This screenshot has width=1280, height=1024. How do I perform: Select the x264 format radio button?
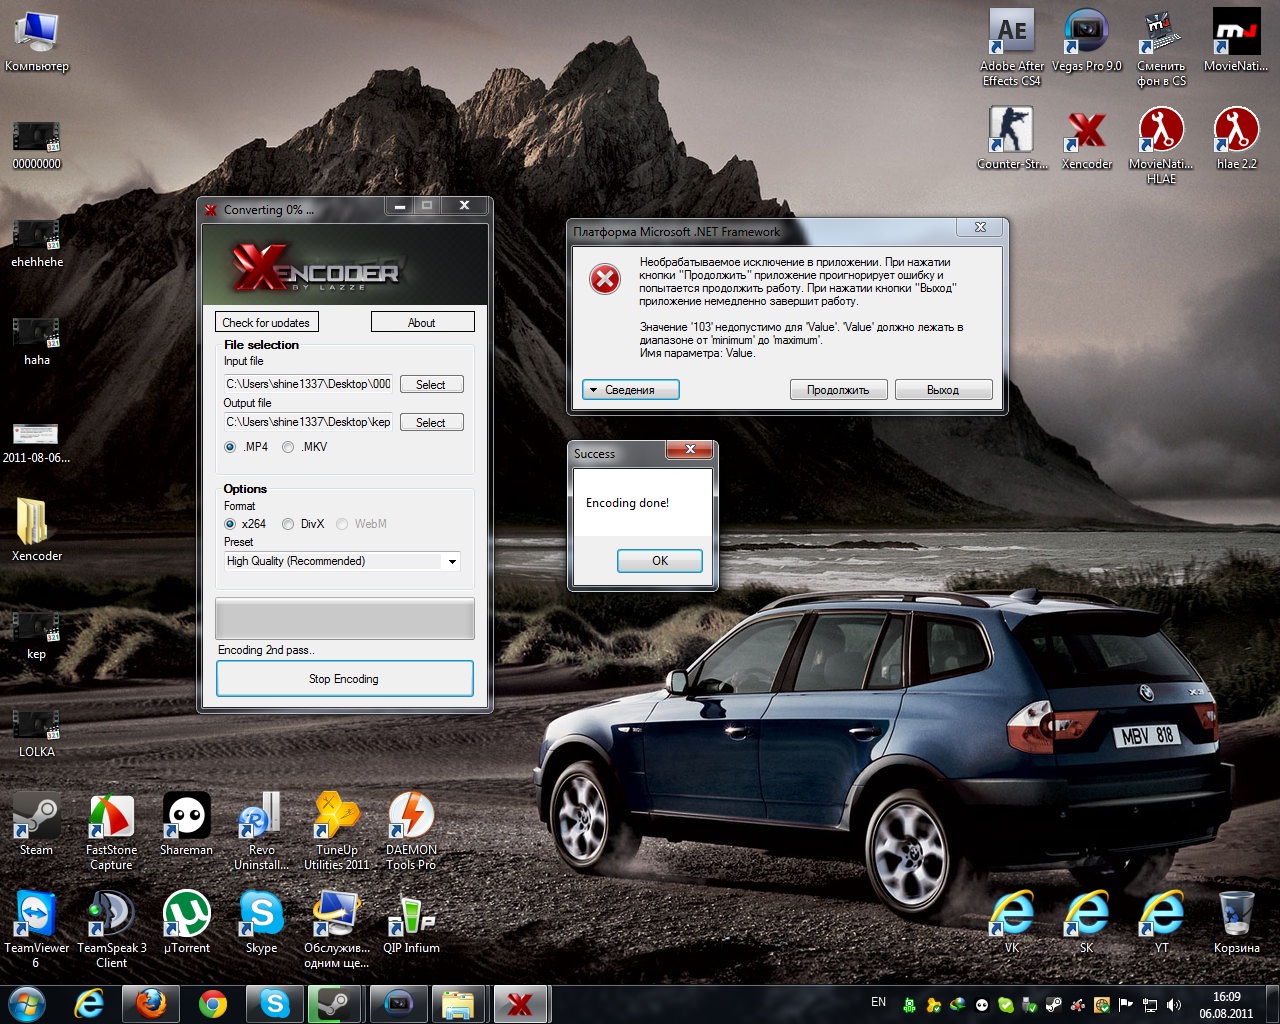pyautogui.click(x=230, y=524)
